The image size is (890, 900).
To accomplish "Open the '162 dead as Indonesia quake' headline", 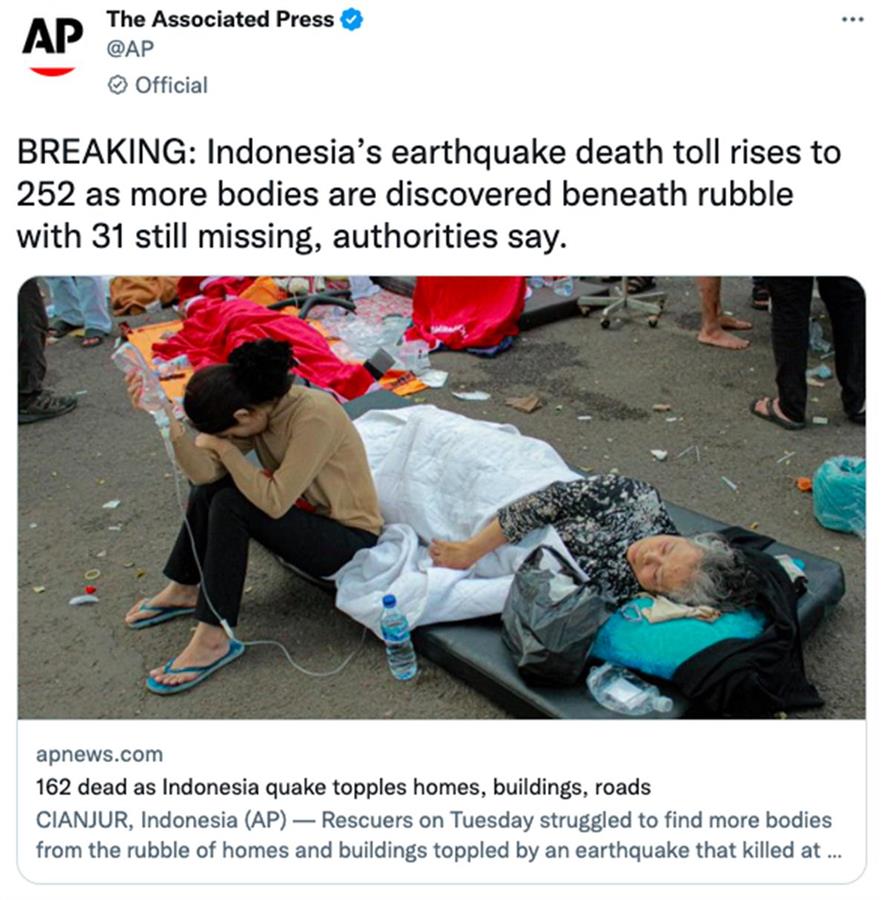I will (343, 787).
